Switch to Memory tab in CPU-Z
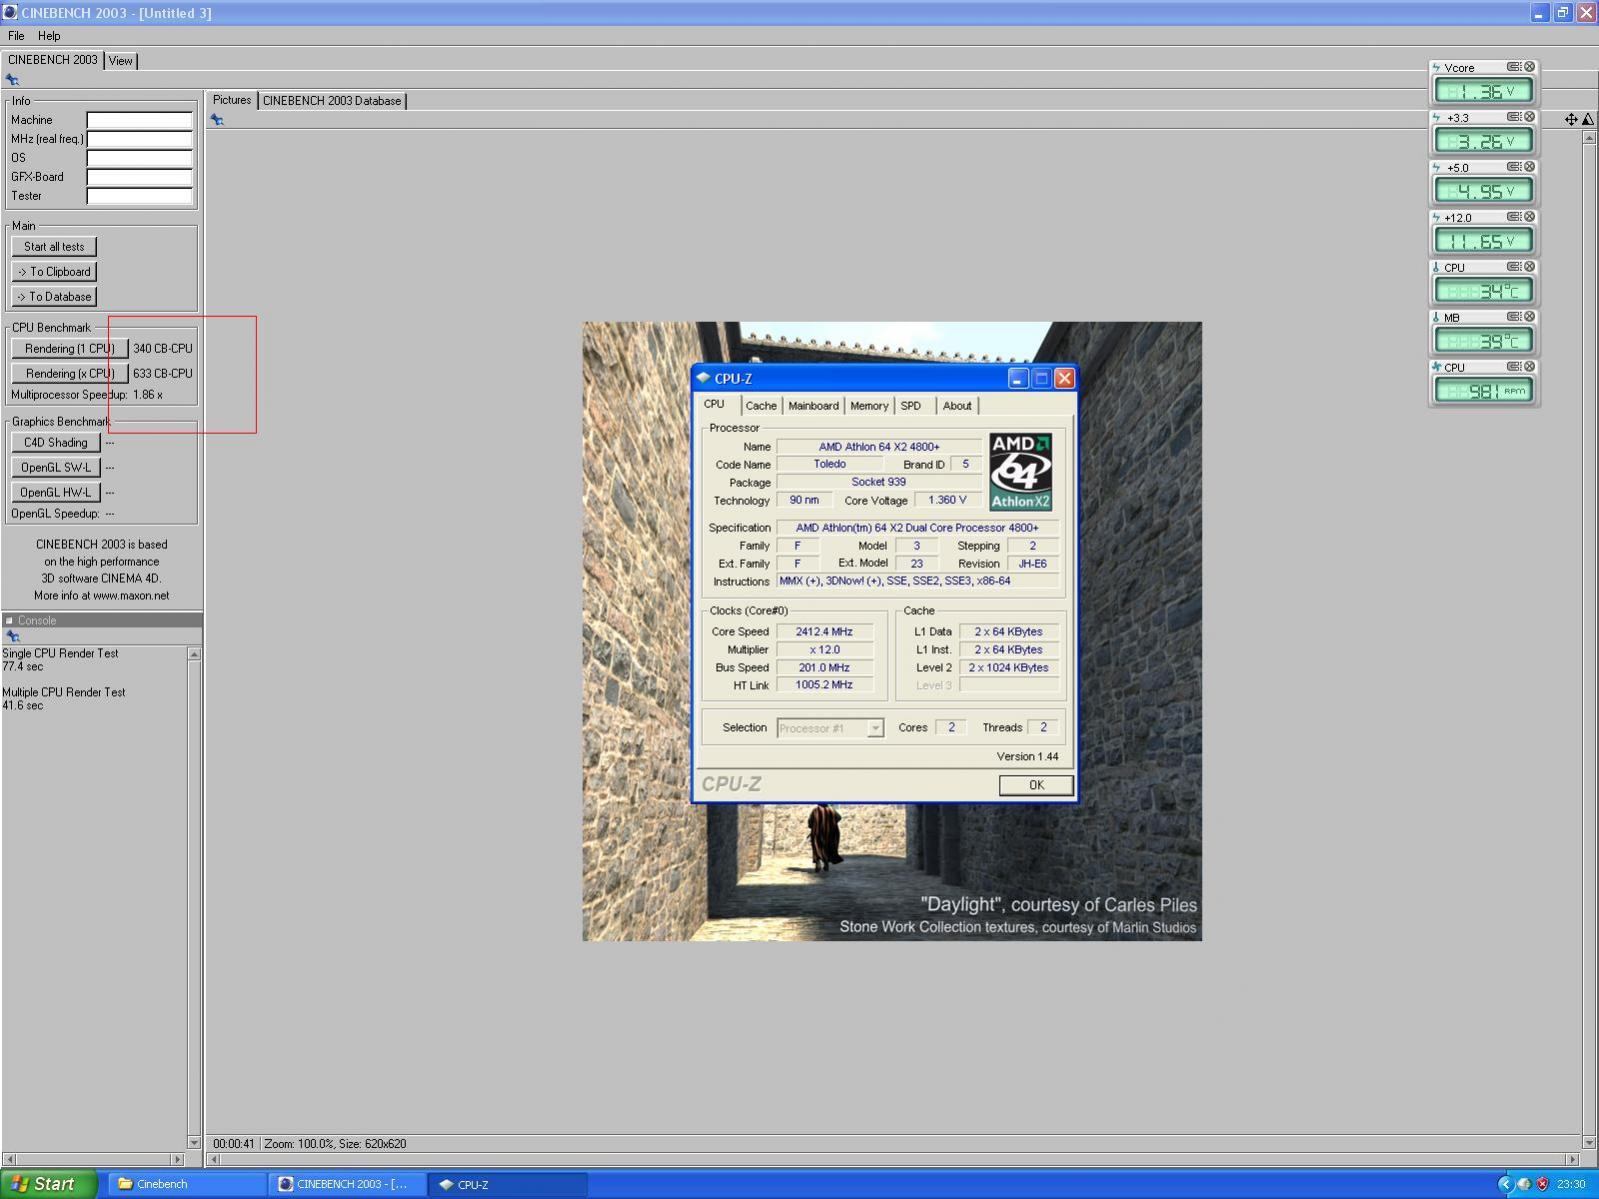The width and height of the screenshot is (1599, 1199). pos(869,406)
